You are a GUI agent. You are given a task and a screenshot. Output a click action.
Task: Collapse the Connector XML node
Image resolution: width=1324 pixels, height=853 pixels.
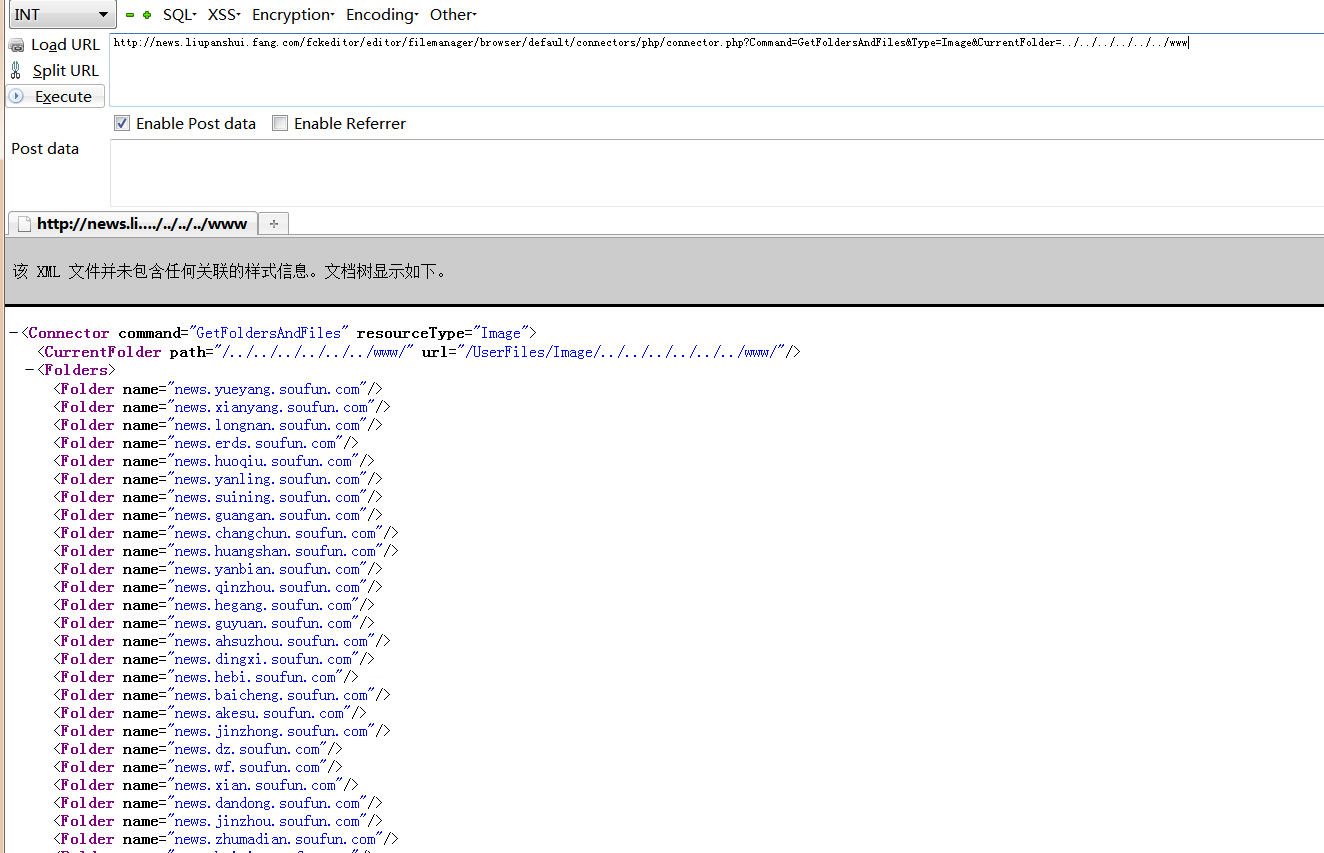coord(13,334)
